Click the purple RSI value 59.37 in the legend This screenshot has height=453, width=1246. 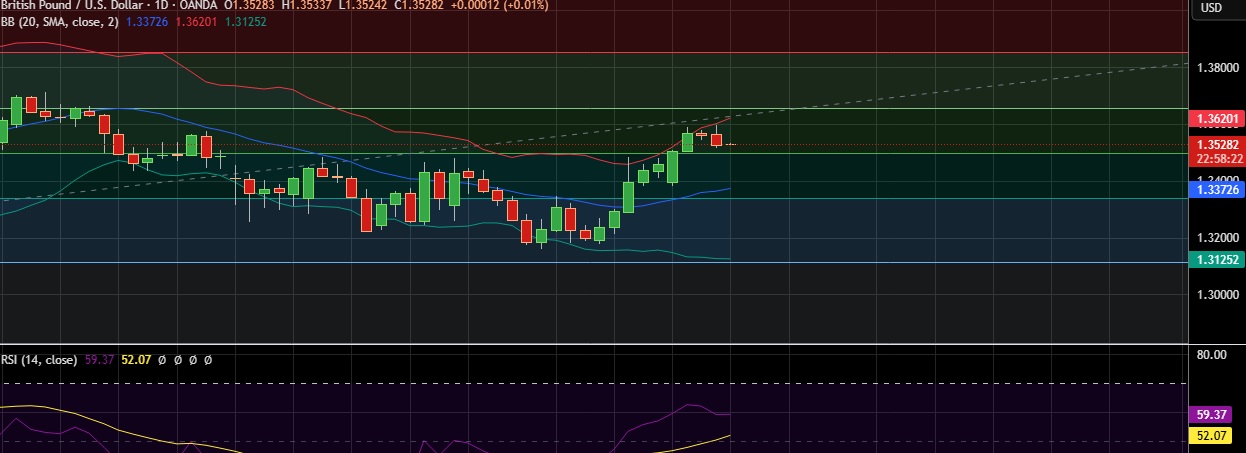click(98, 360)
